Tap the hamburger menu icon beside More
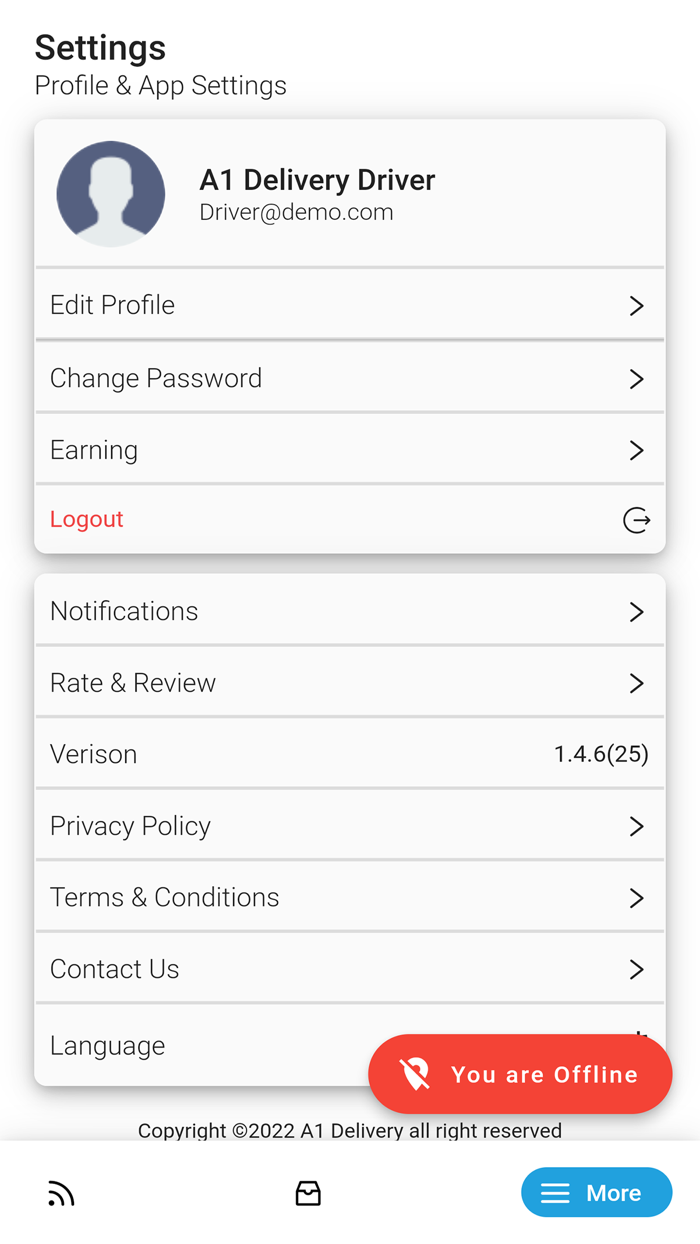 point(555,1193)
